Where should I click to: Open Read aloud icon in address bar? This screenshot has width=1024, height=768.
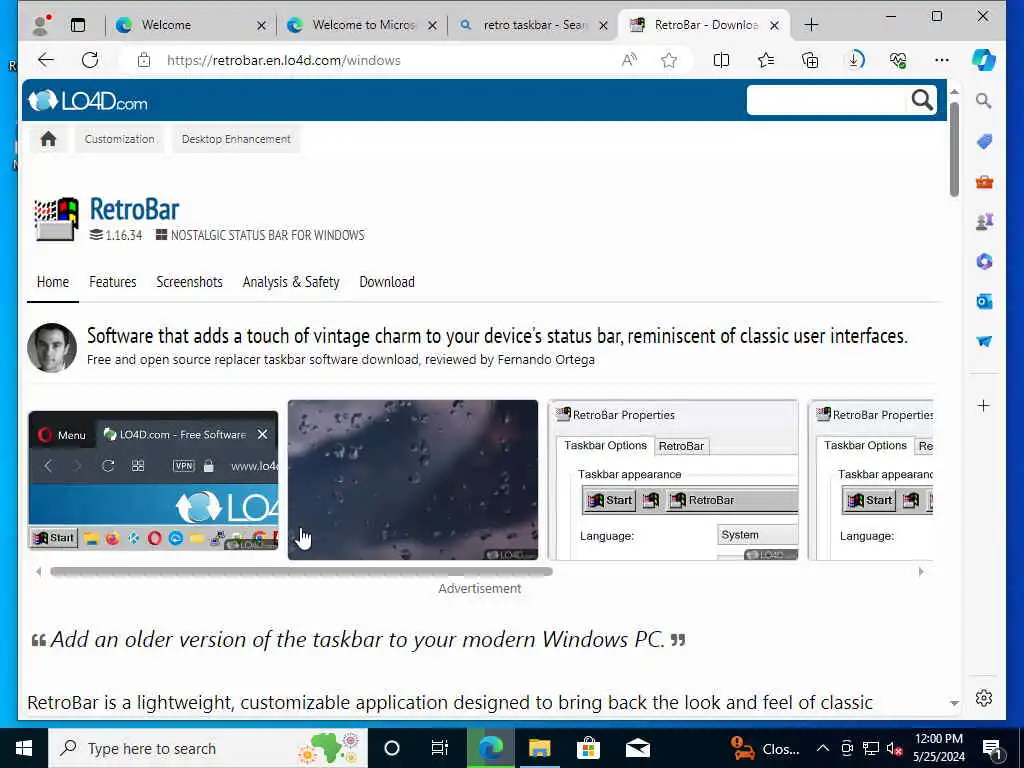pos(629,60)
